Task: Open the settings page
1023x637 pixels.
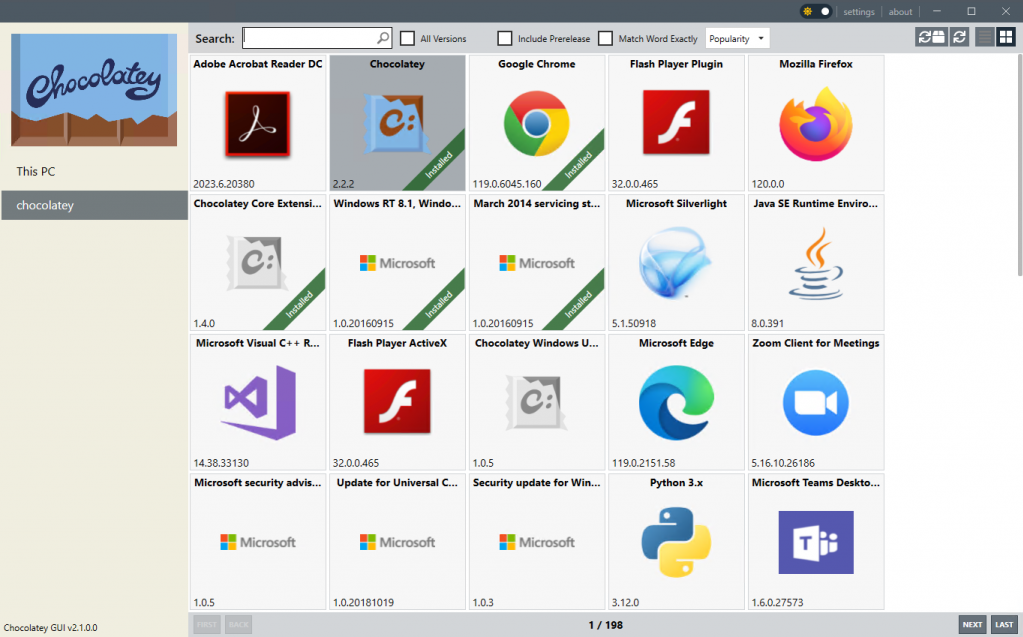Action: tap(859, 12)
